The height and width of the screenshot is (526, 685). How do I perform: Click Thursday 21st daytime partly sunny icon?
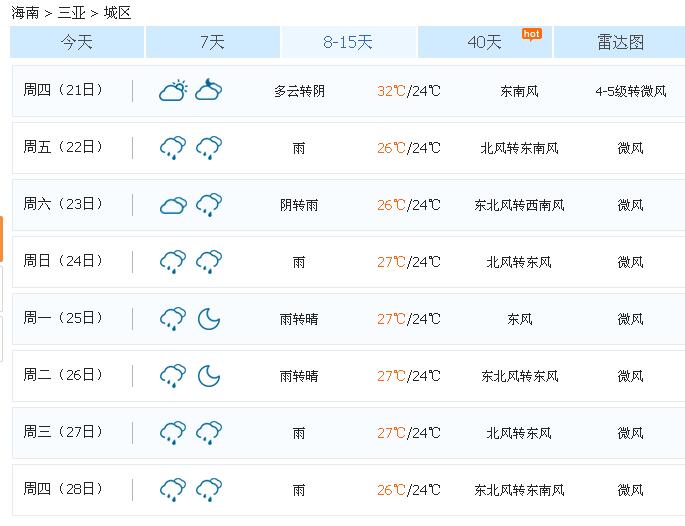[173, 91]
